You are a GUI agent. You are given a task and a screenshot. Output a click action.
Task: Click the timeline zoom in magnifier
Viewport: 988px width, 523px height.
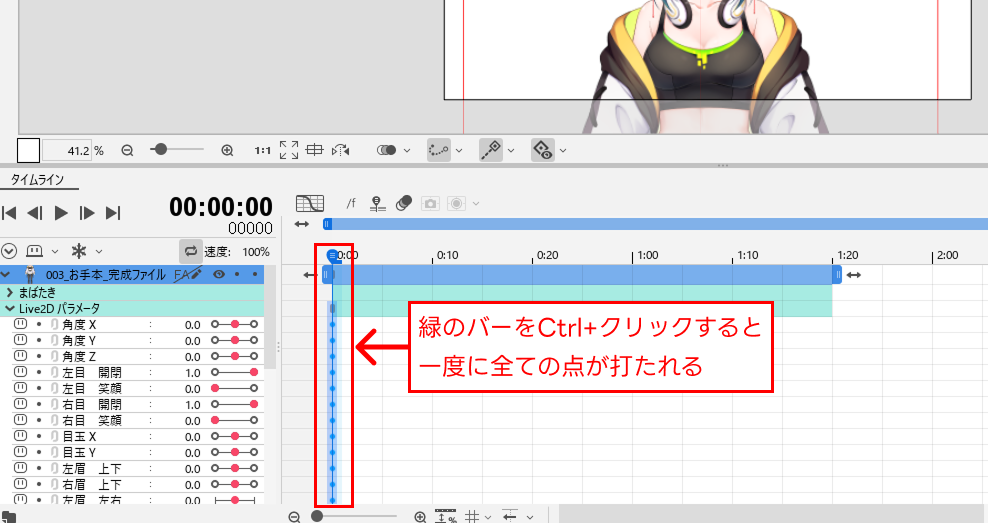[x=420, y=517]
